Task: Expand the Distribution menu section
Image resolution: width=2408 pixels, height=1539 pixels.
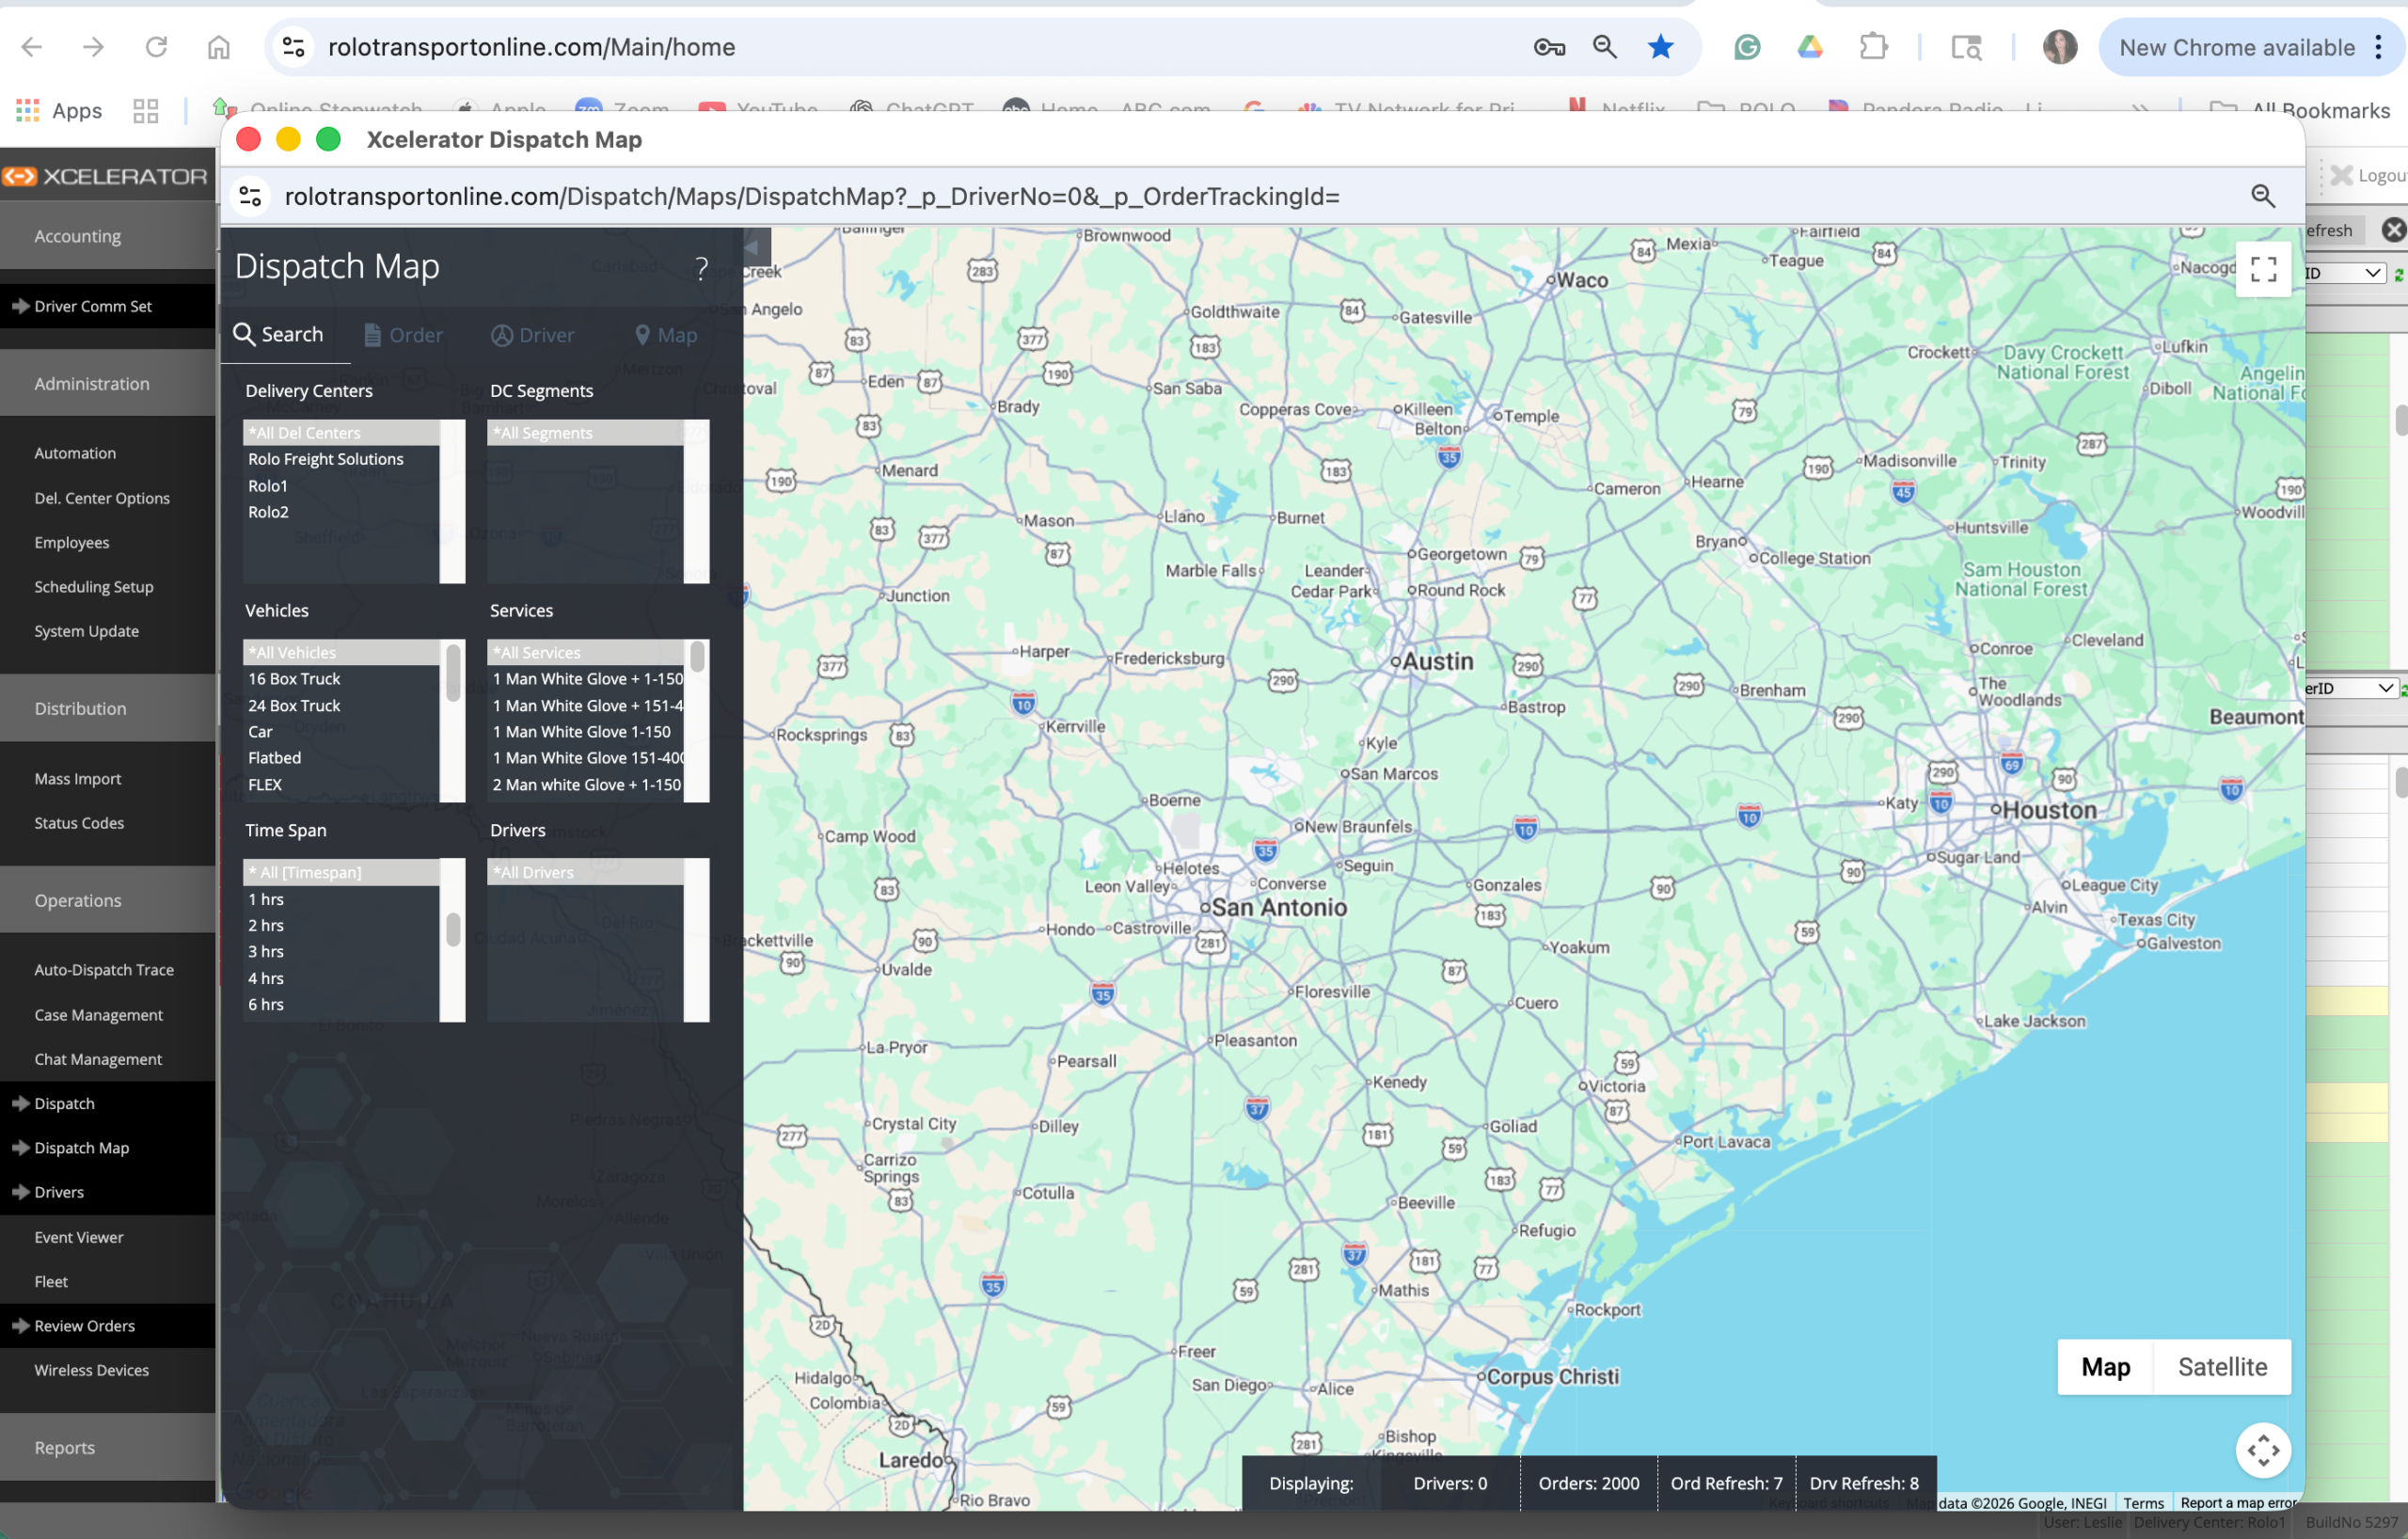Action: point(108,708)
